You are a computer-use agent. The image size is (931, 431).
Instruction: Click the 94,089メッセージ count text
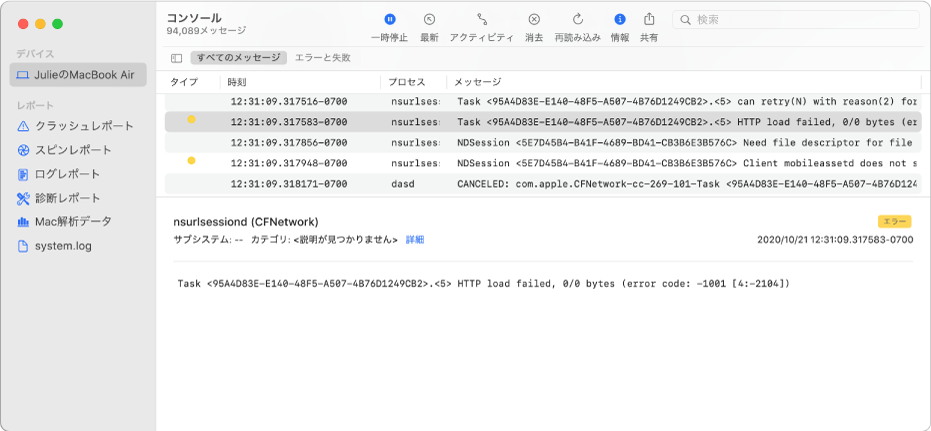pos(206,30)
